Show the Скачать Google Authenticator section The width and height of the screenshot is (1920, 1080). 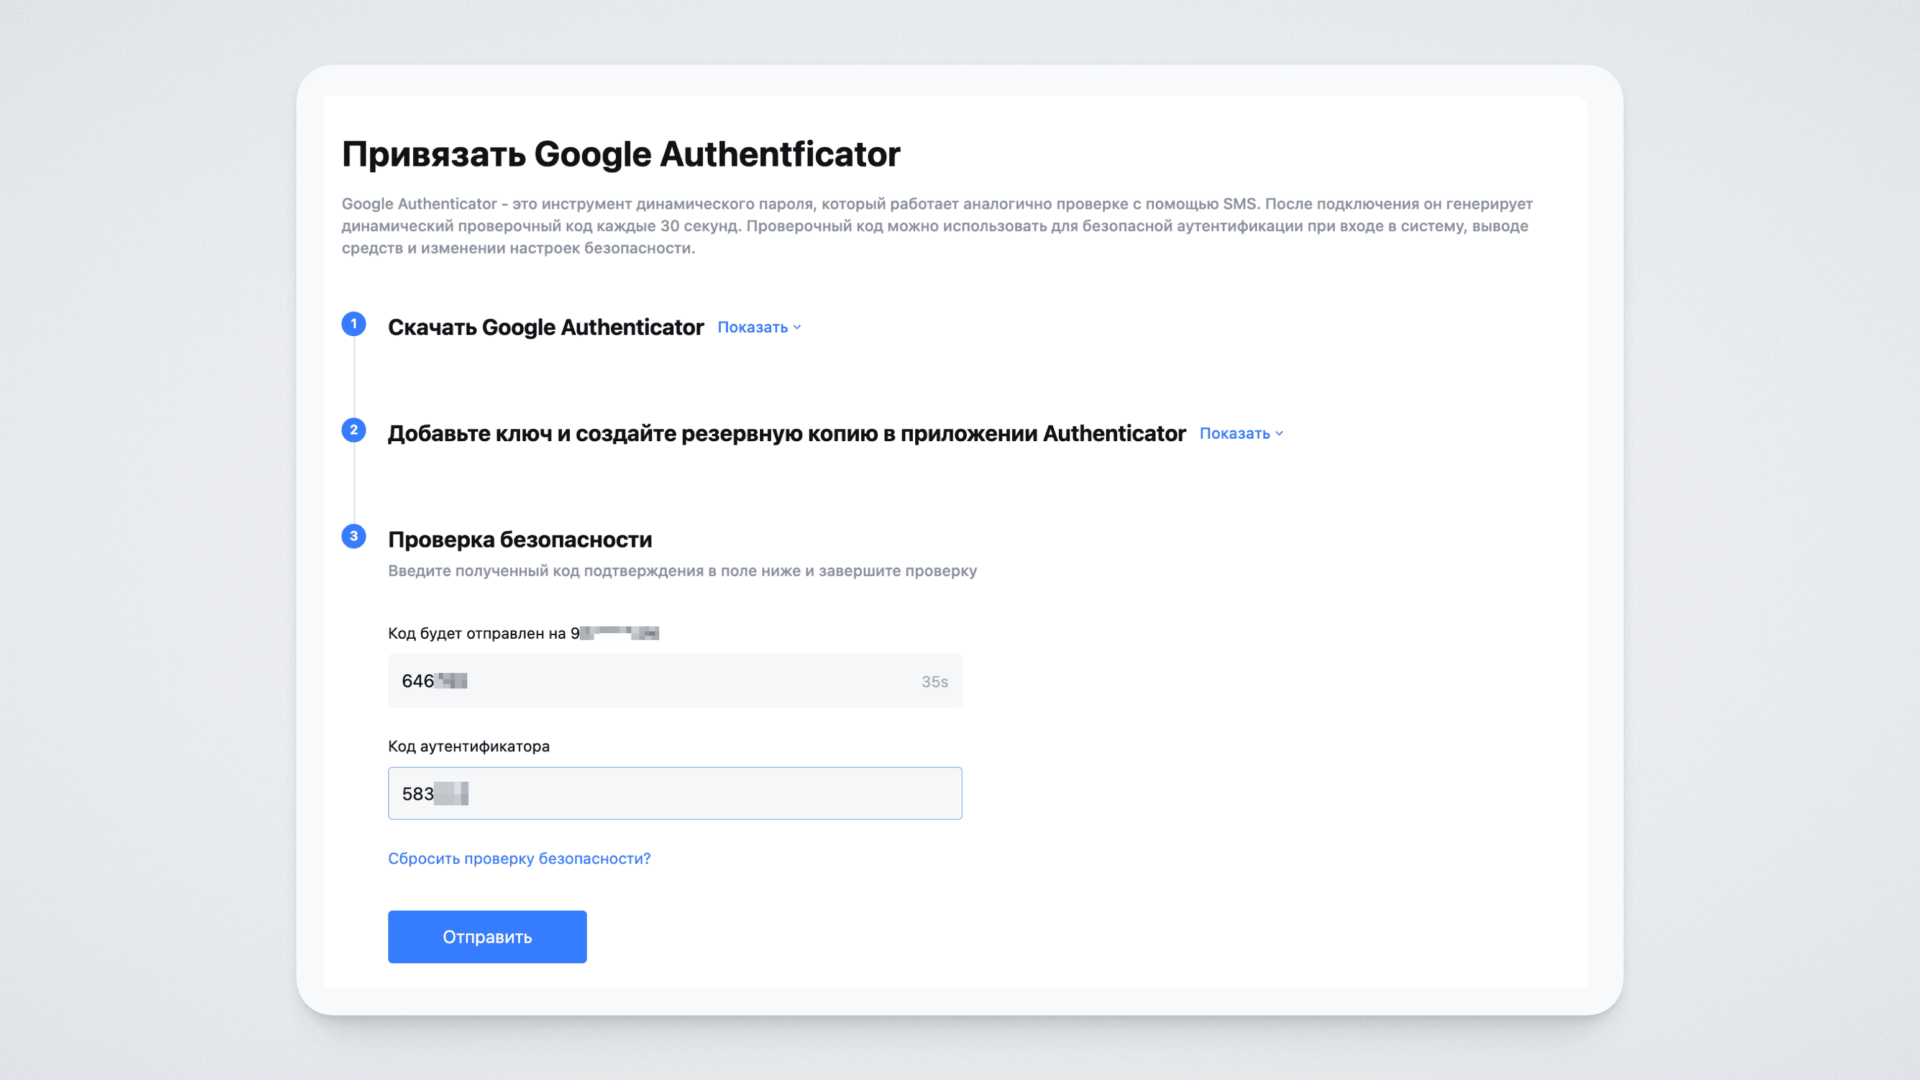tap(752, 328)
